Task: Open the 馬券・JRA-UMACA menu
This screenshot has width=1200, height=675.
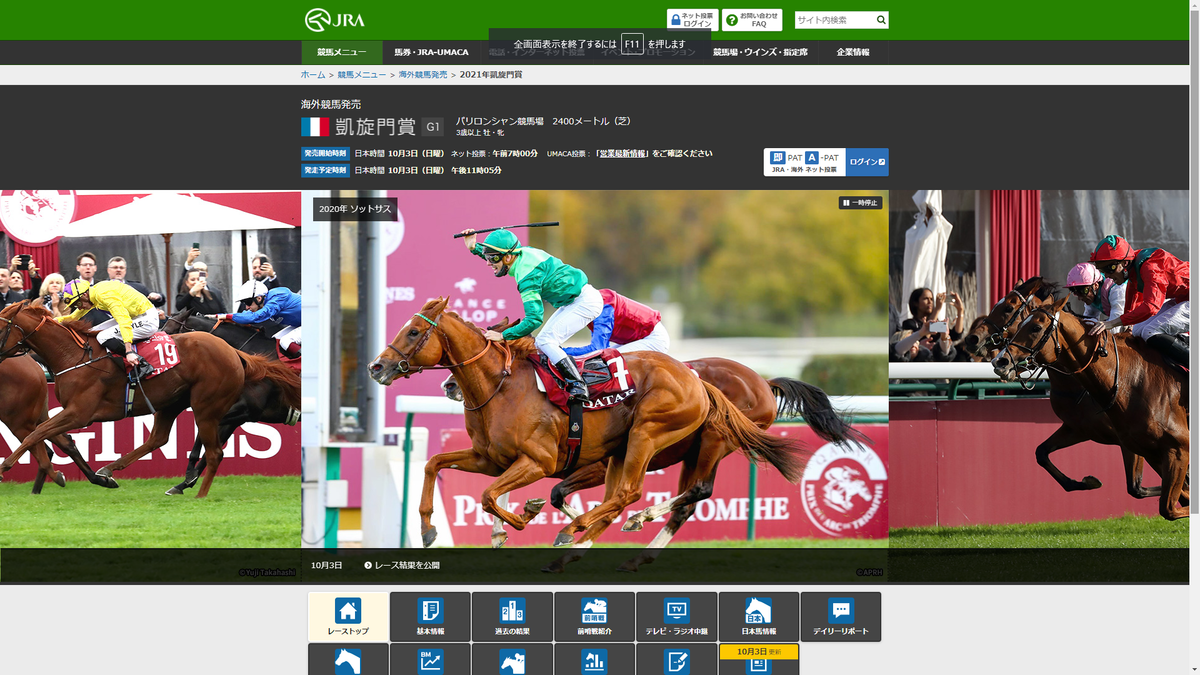Action: point(431,52)
